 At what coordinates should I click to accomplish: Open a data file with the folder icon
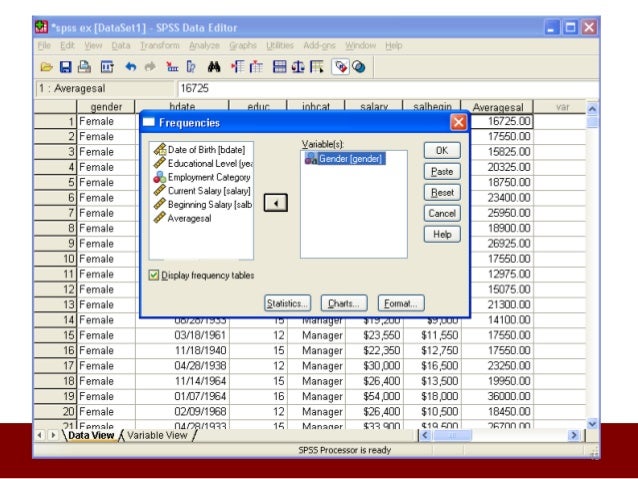[46, 67]
